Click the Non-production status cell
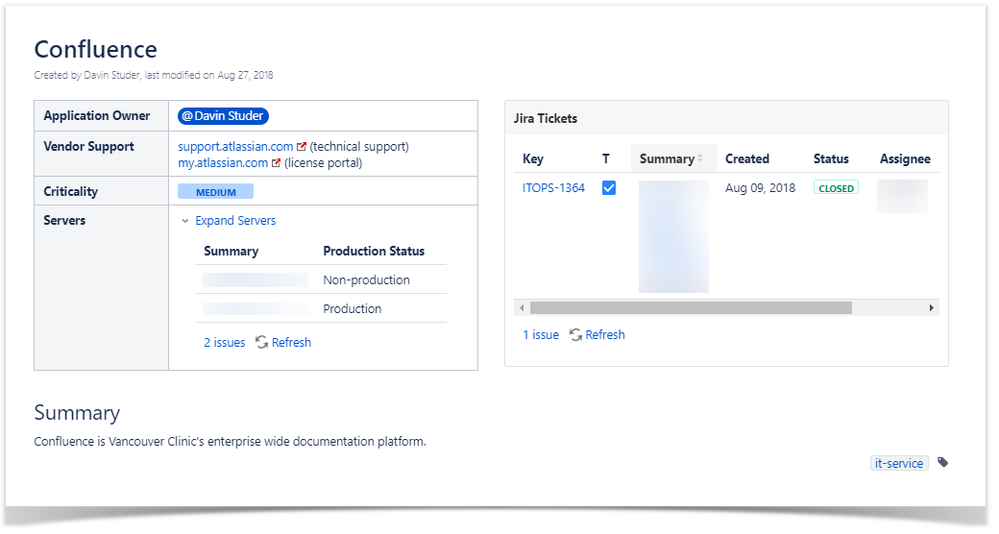Image resolution: width=999 pixels, height=534 pixels. 366,280
